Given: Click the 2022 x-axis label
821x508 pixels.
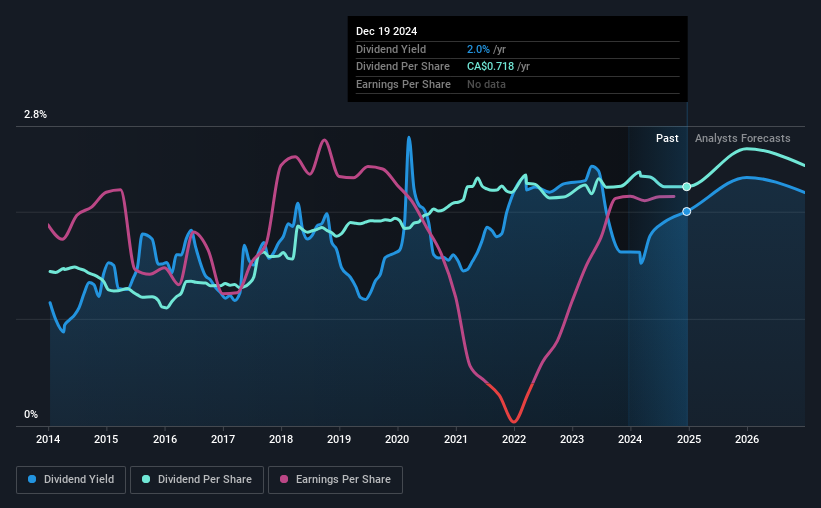Looking at the screenshot, I should pyautogui.click(x=514, y=439).
